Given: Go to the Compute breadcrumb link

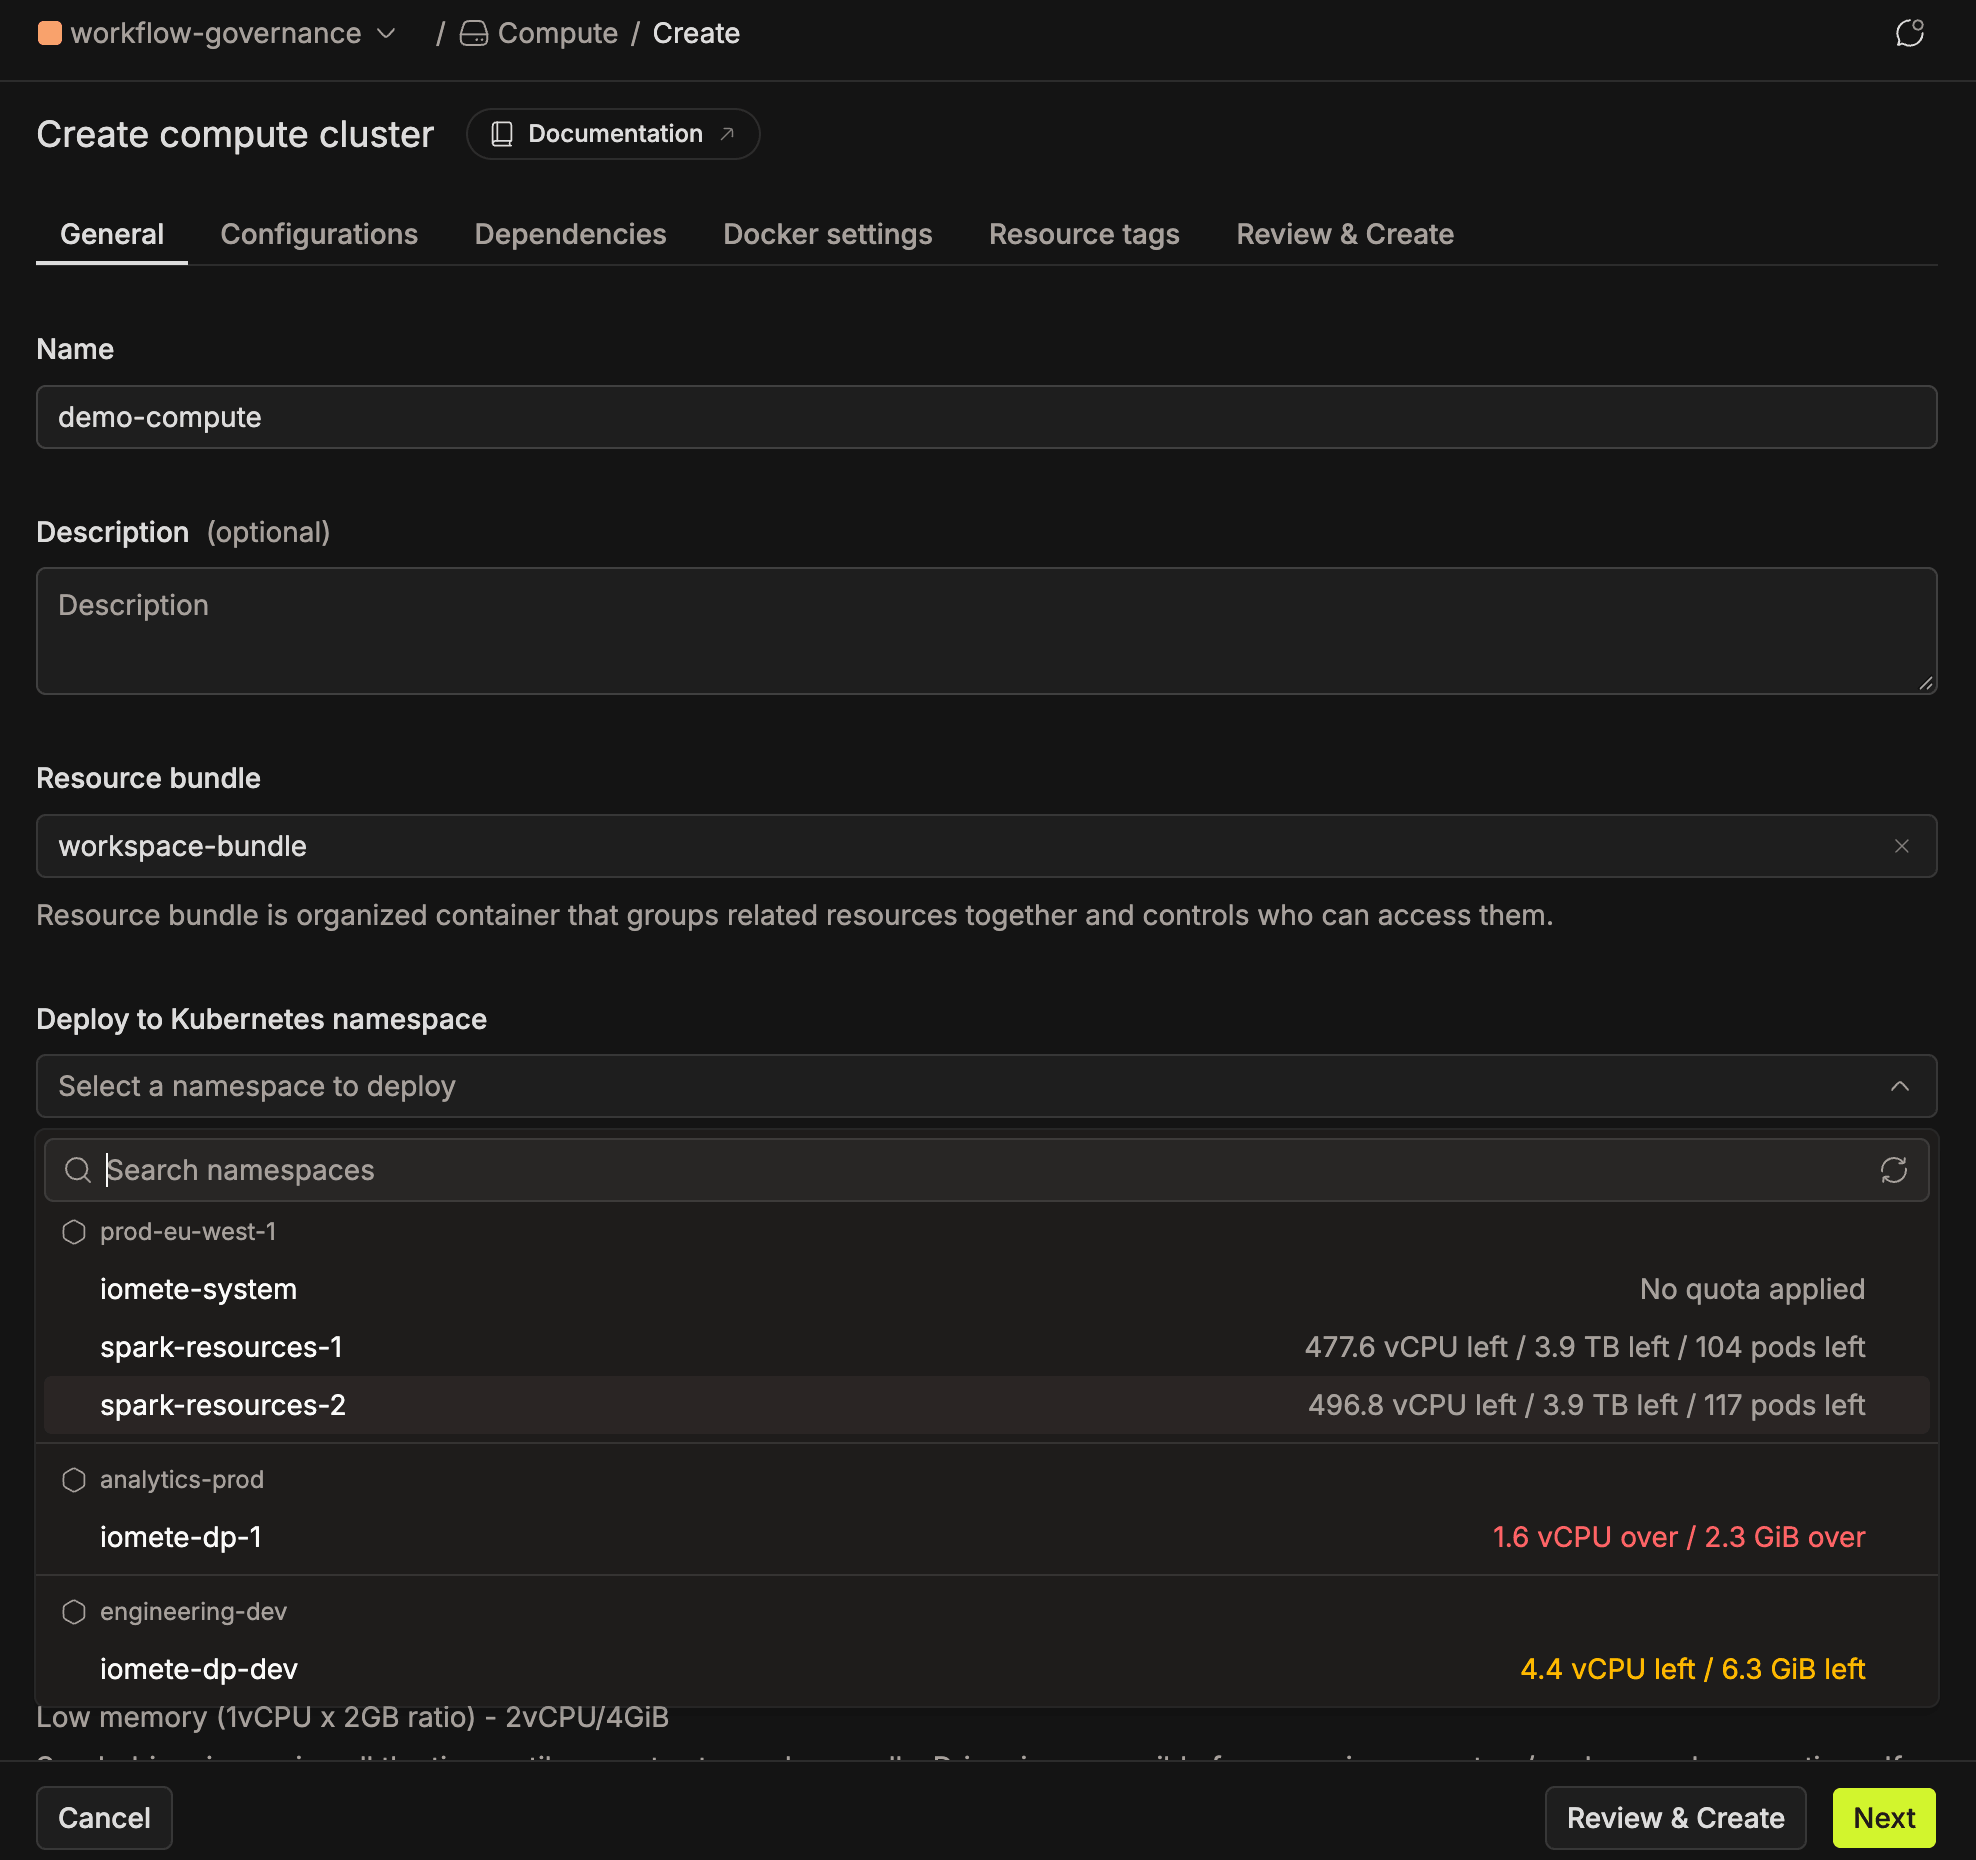Looking at the screenshot, I should click(557, 34).
